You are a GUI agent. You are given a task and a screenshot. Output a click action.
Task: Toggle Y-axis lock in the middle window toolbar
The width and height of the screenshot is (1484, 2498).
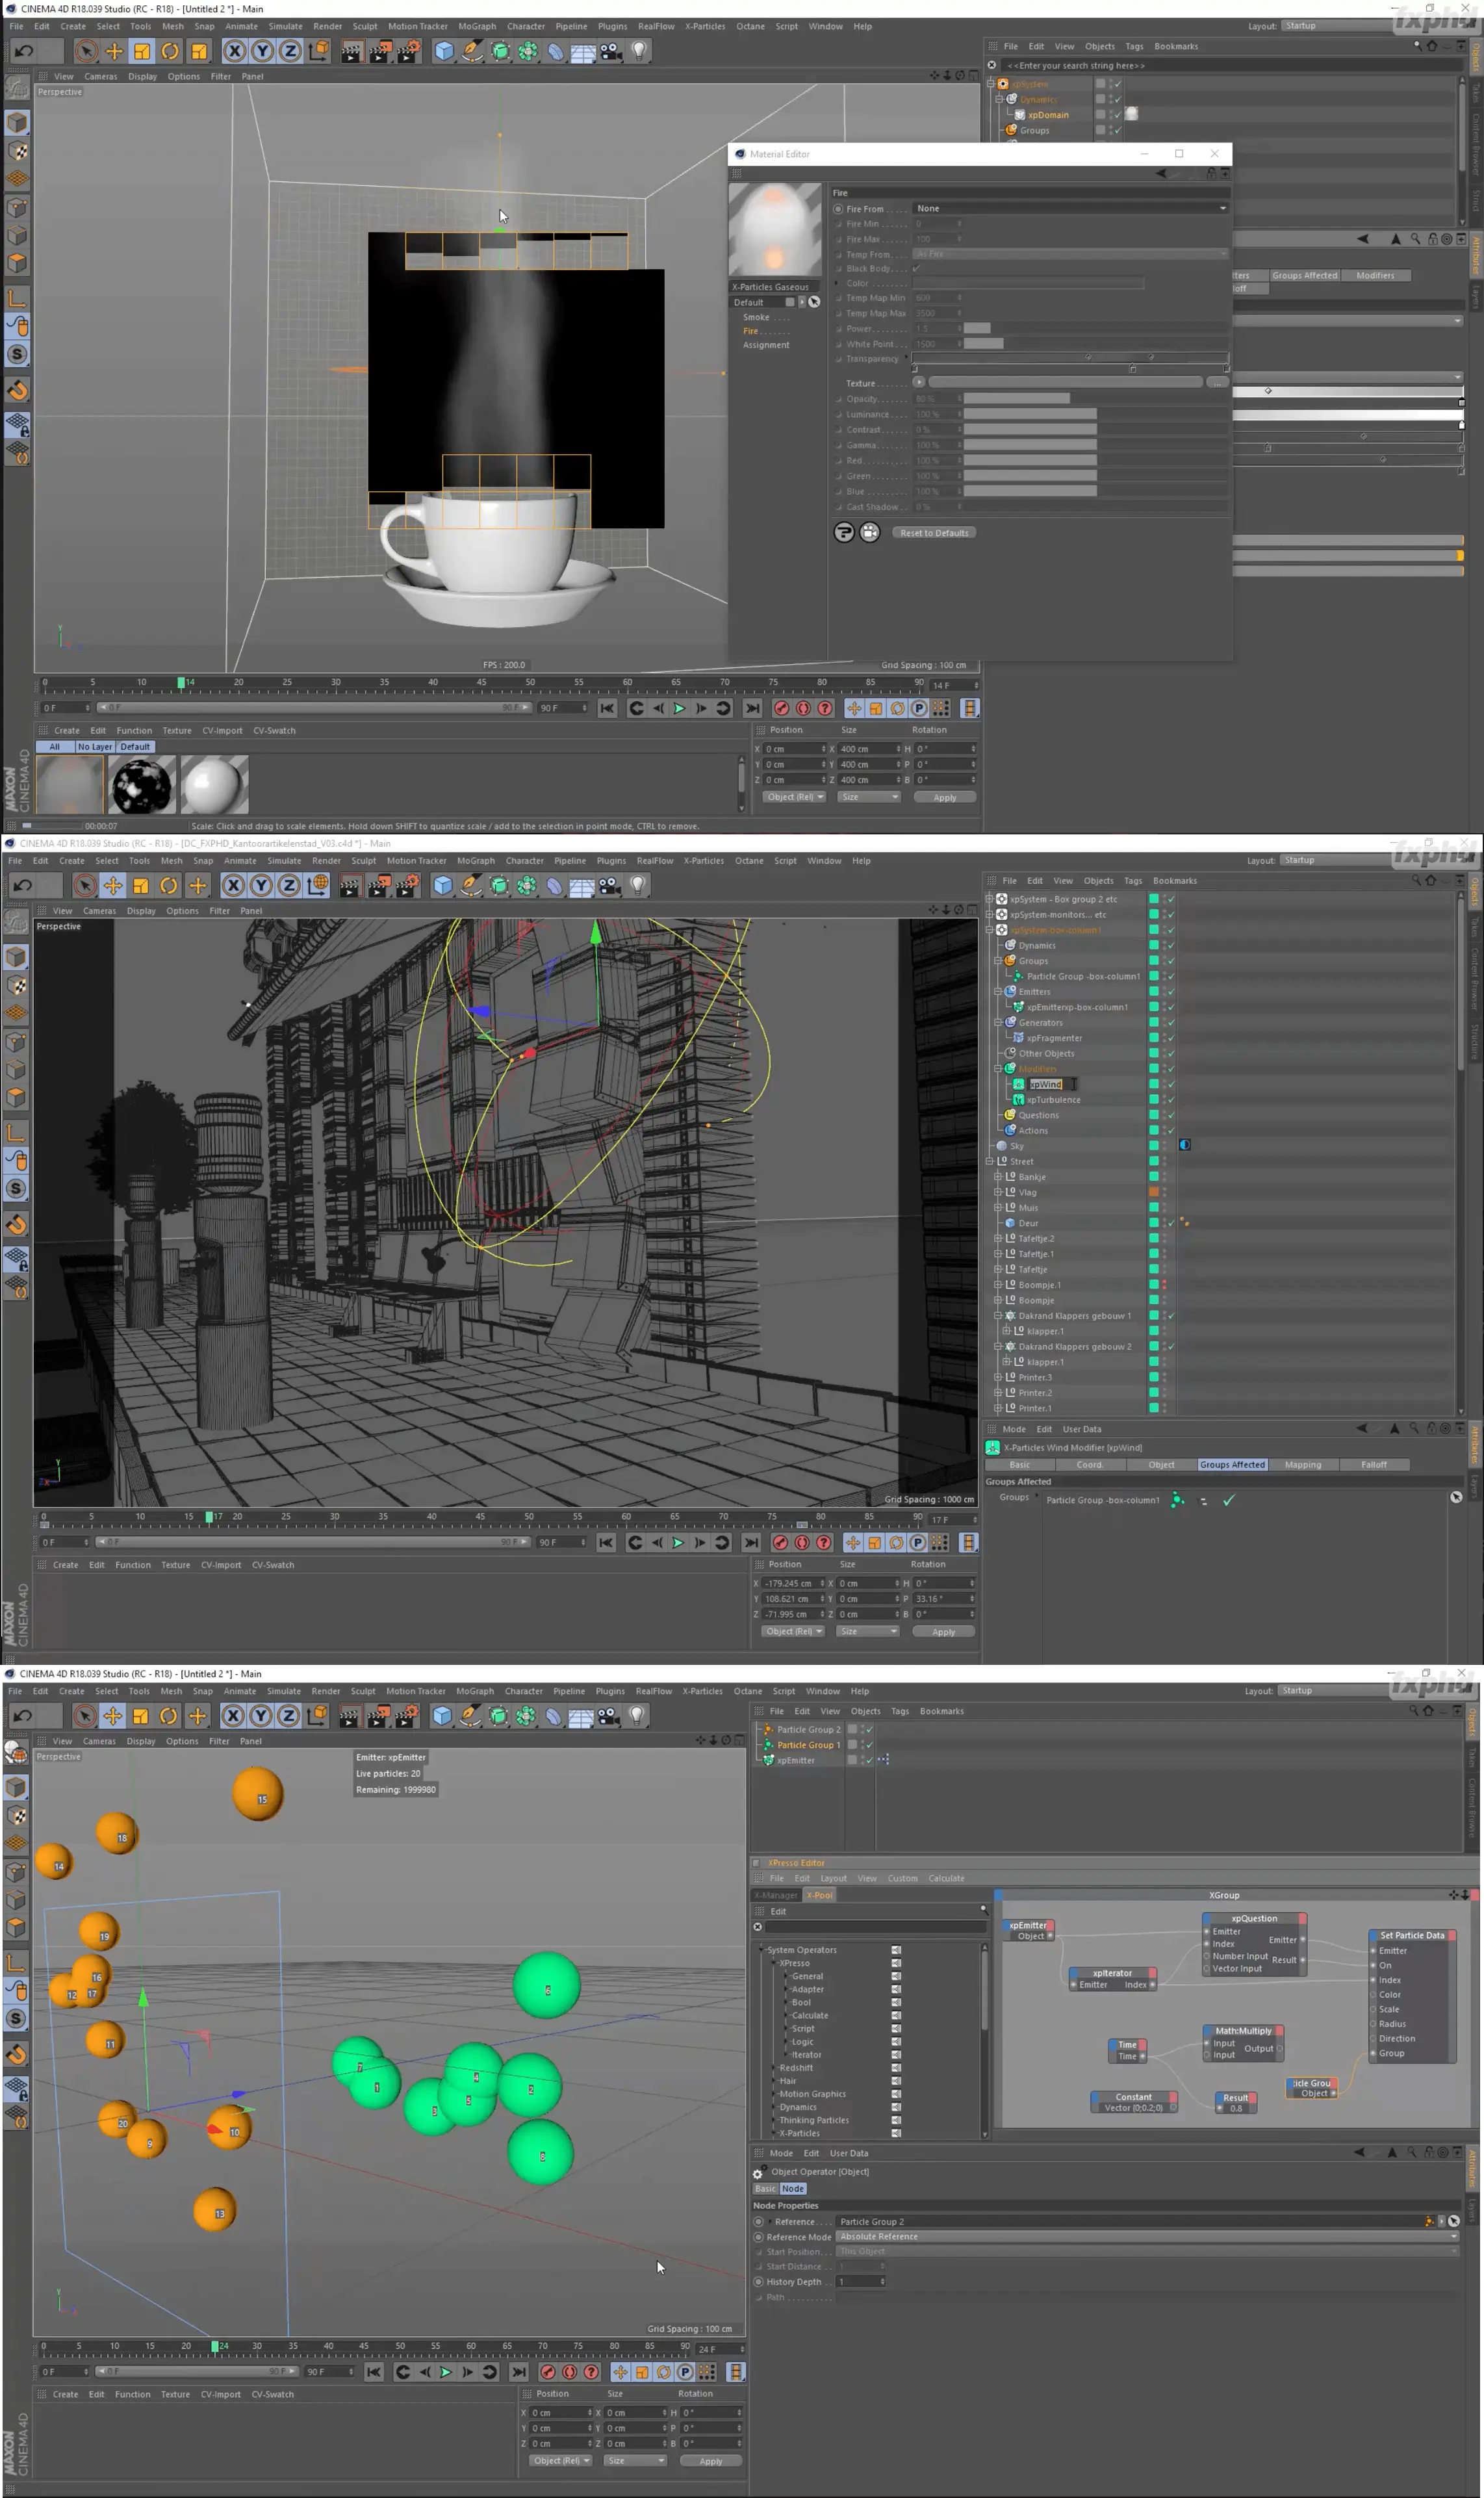pyautogui.click(x=261, y=885)
